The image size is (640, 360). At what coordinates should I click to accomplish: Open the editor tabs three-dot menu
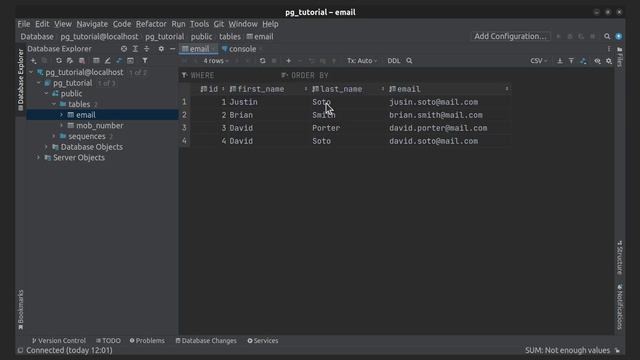[x=609, y=49]
